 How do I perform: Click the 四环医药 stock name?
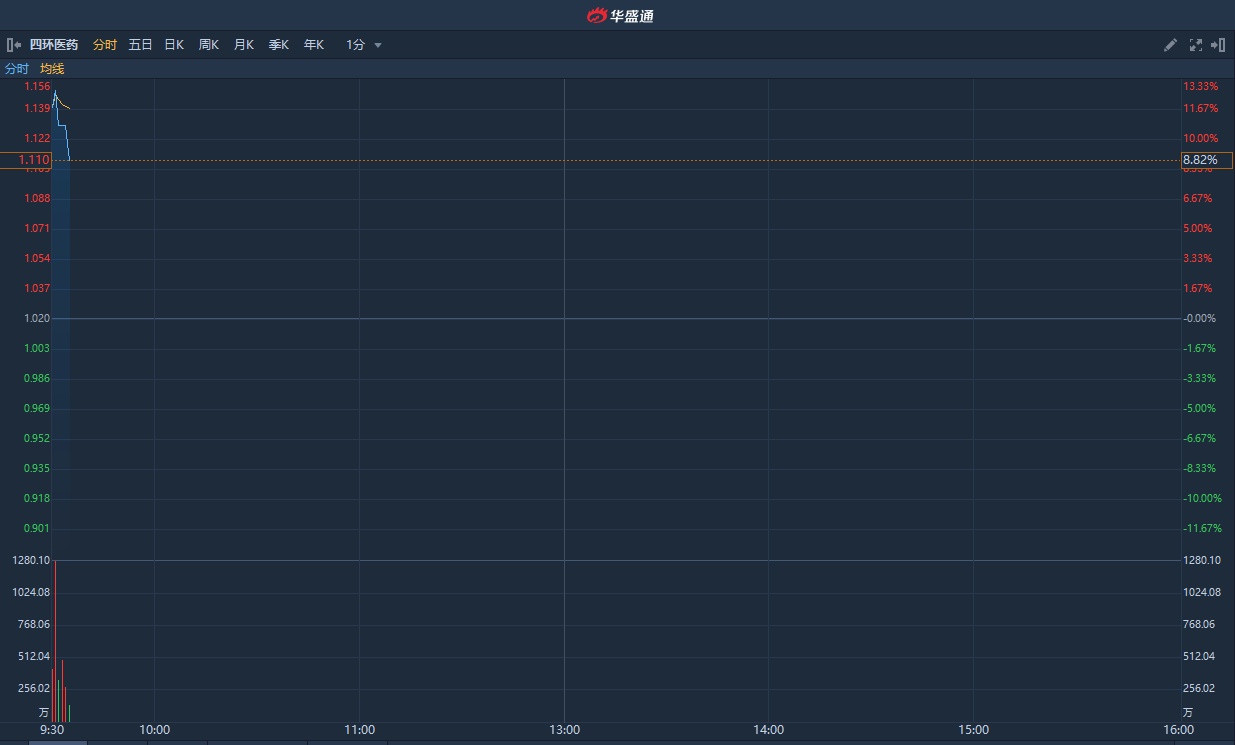[x=54, y=45]
